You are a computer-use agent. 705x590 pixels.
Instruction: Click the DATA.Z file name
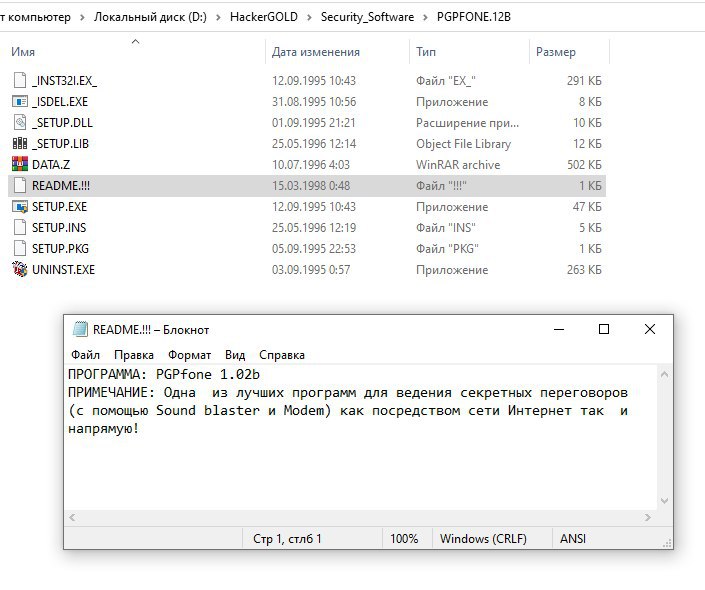pyautogui.click(x=51, y=165)
